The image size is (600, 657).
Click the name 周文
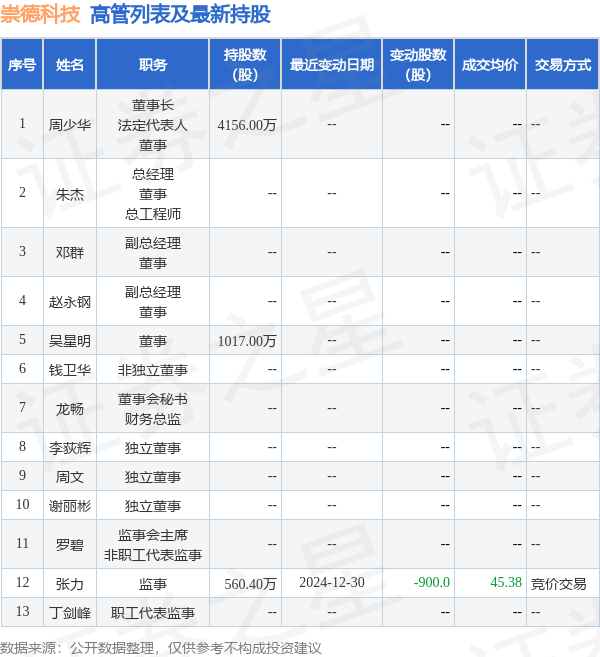click(x=70, y=476)
